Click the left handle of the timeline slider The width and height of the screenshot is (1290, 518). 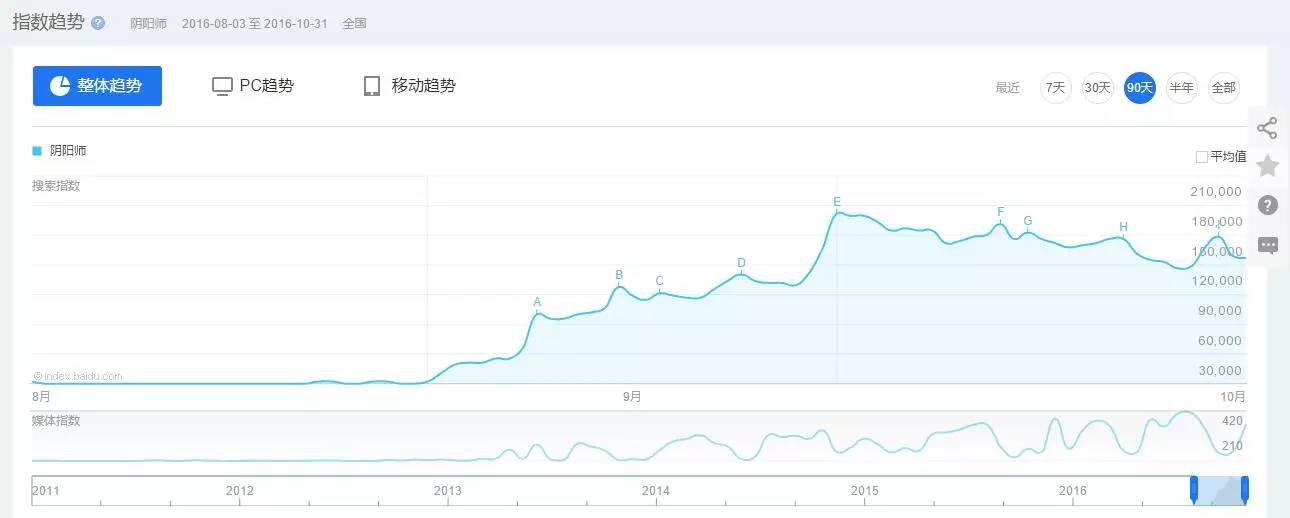point(1193,488)
